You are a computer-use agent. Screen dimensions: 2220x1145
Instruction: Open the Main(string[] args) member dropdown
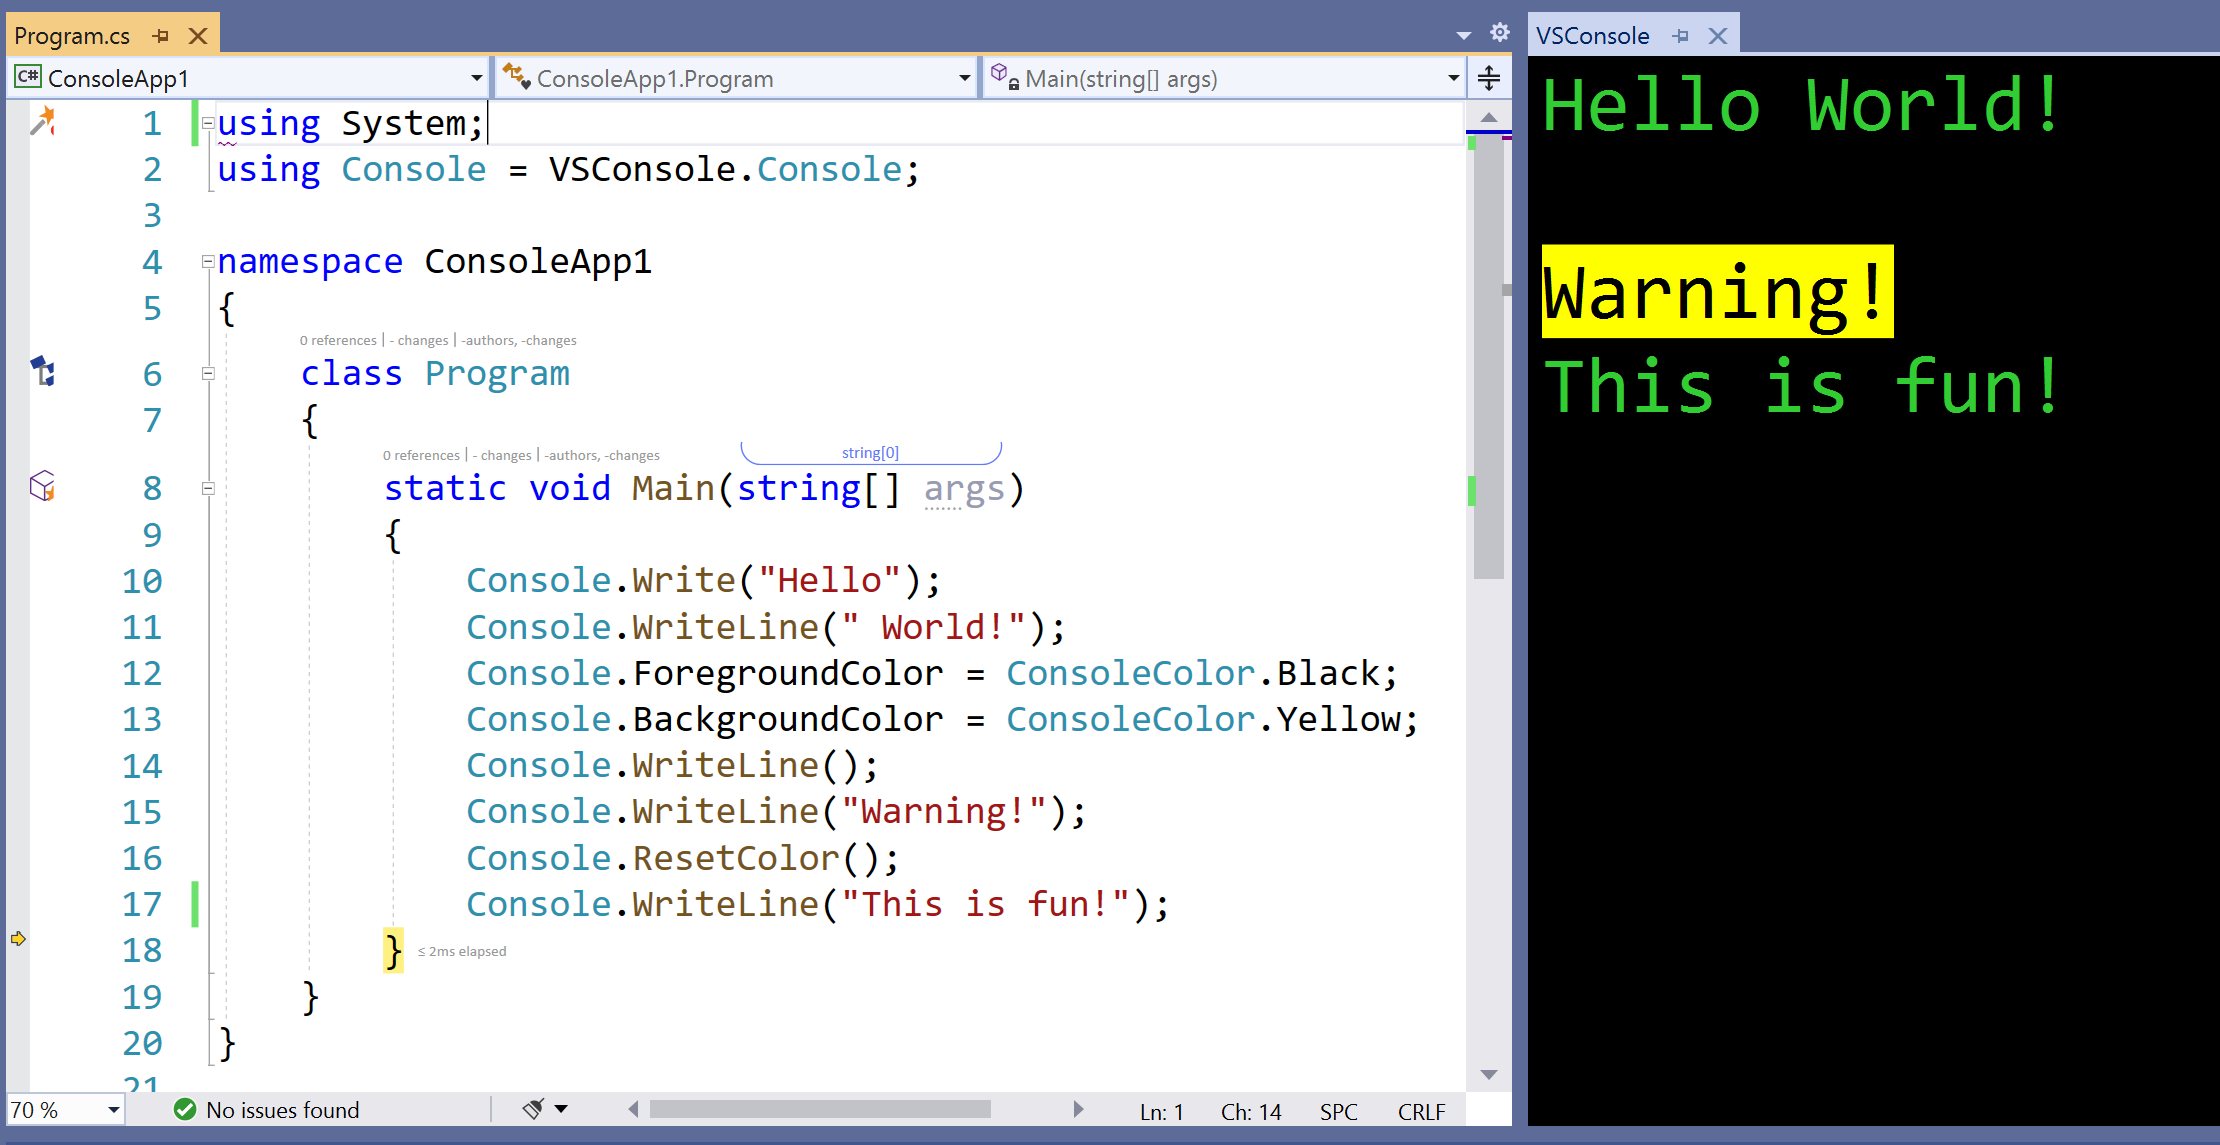tap(1453, 78)
